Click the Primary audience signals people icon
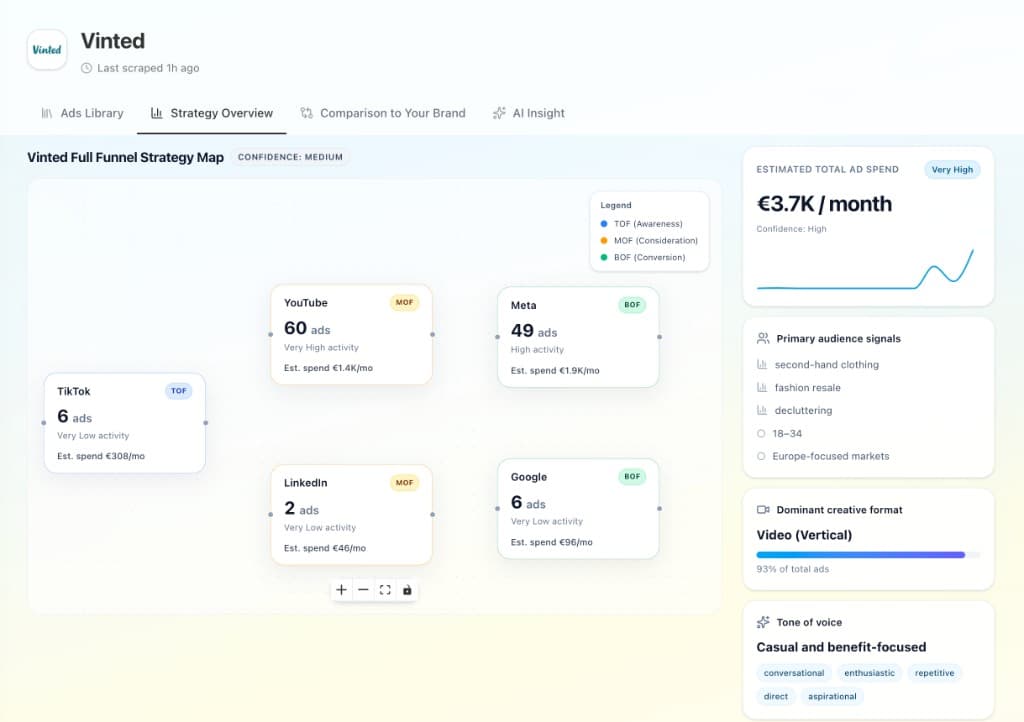The image size is (1024, 722). point(763,338)
